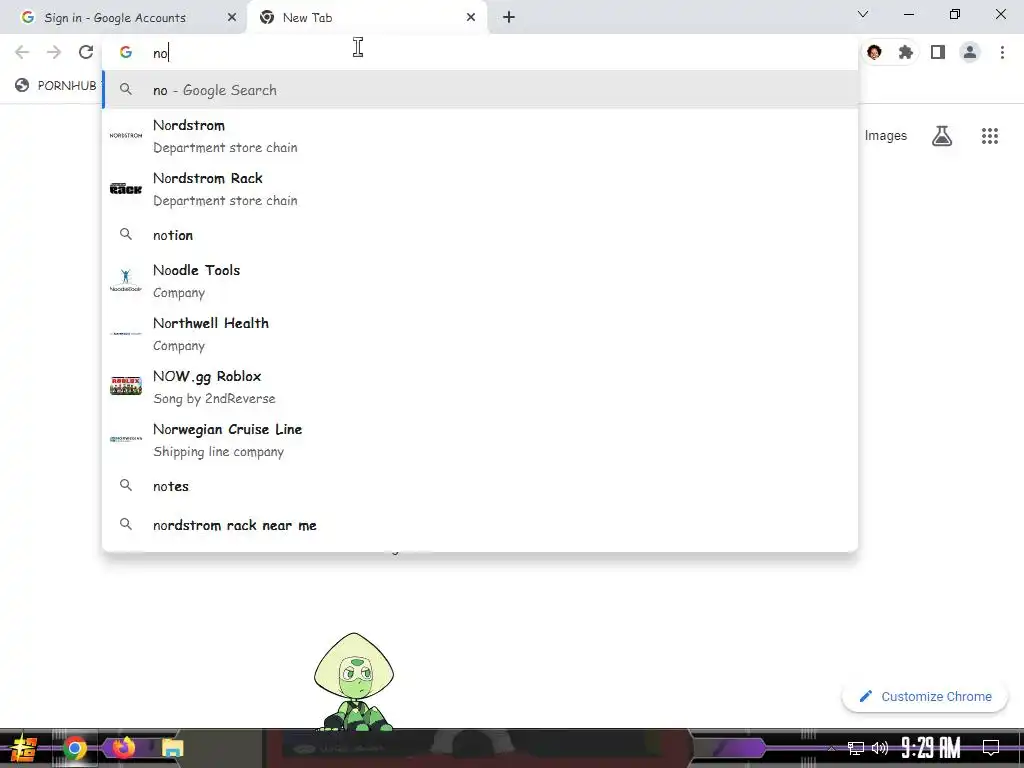Pick the Northwell Health suggestion
This screenshot has width=1024, height=768.
tap(480, 334)
